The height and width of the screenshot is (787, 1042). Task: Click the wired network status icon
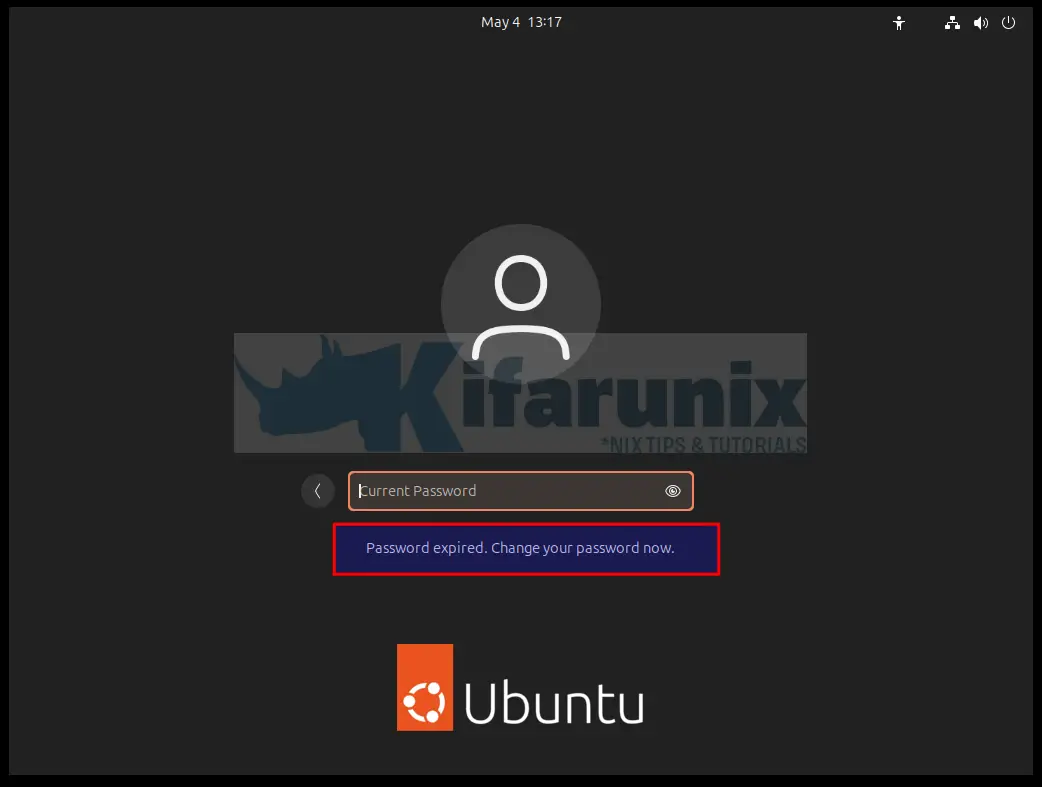pos(952,23)
